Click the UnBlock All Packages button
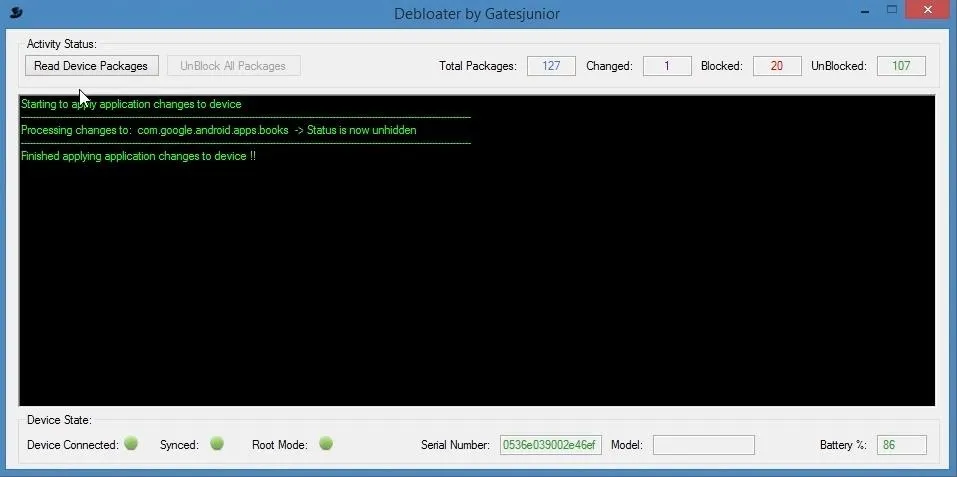 click(x=233, y=66)
